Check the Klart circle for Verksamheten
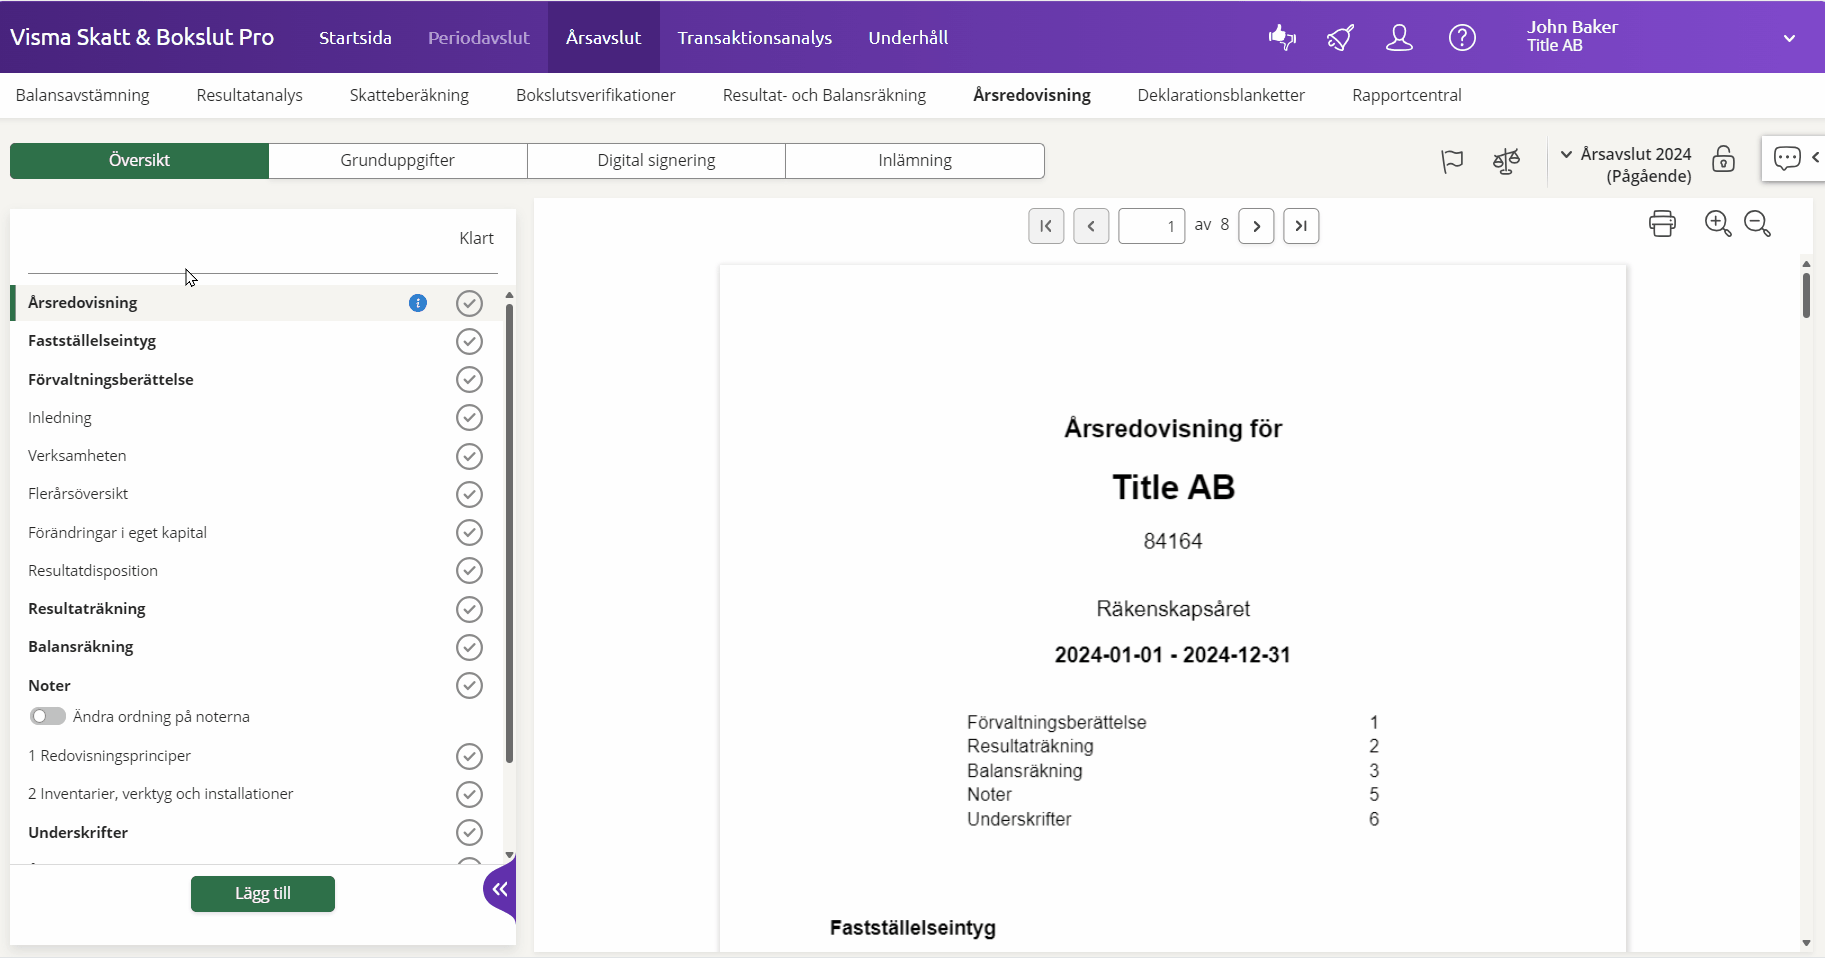This screenshot has height=958, width=1825. [x=469, y=456]
